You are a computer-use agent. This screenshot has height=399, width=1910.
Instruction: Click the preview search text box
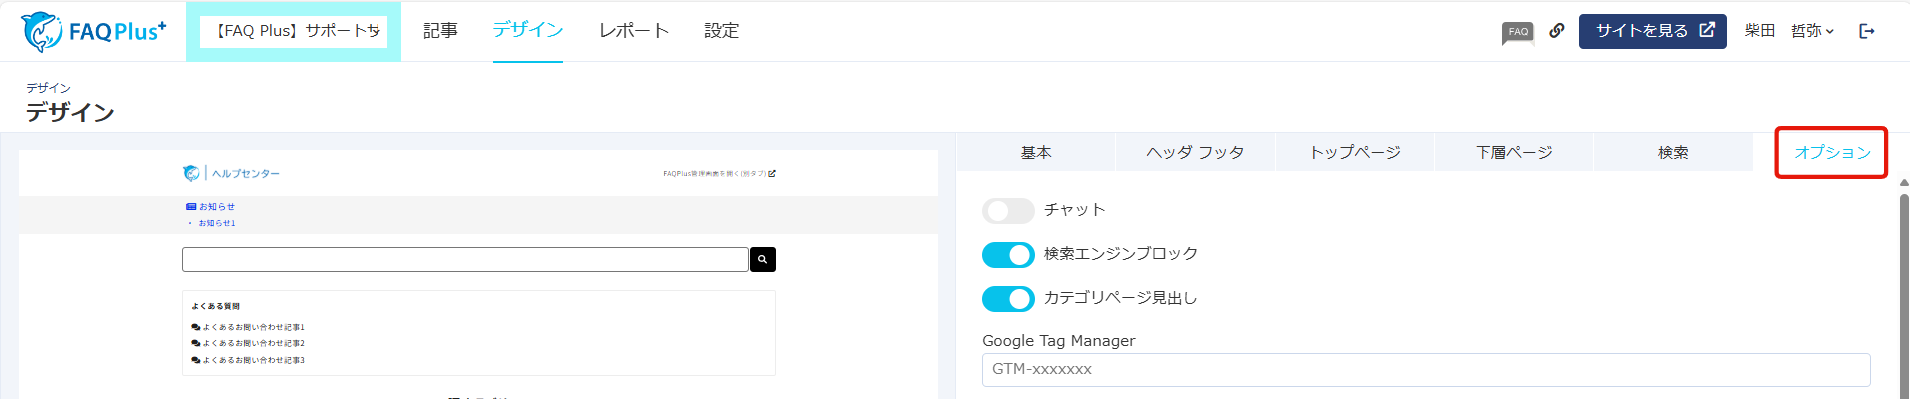(x=465, y=260)
